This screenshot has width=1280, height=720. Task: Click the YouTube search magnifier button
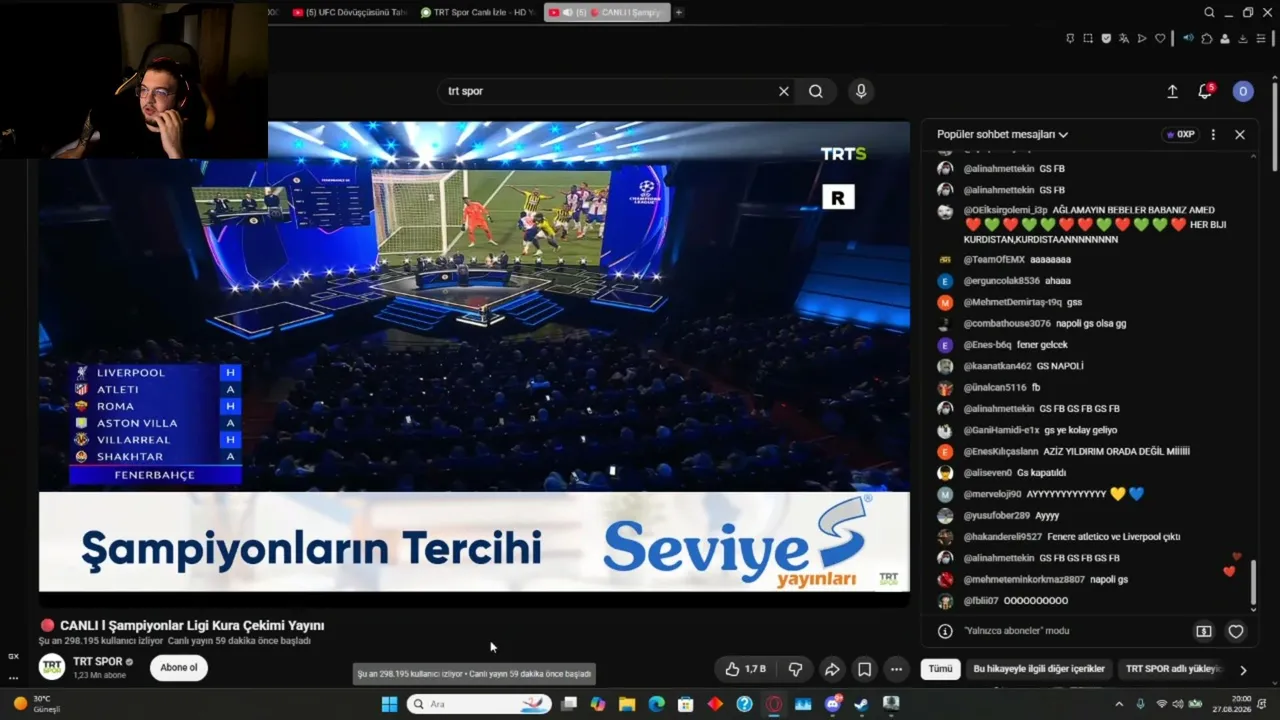tap(816, 91)
